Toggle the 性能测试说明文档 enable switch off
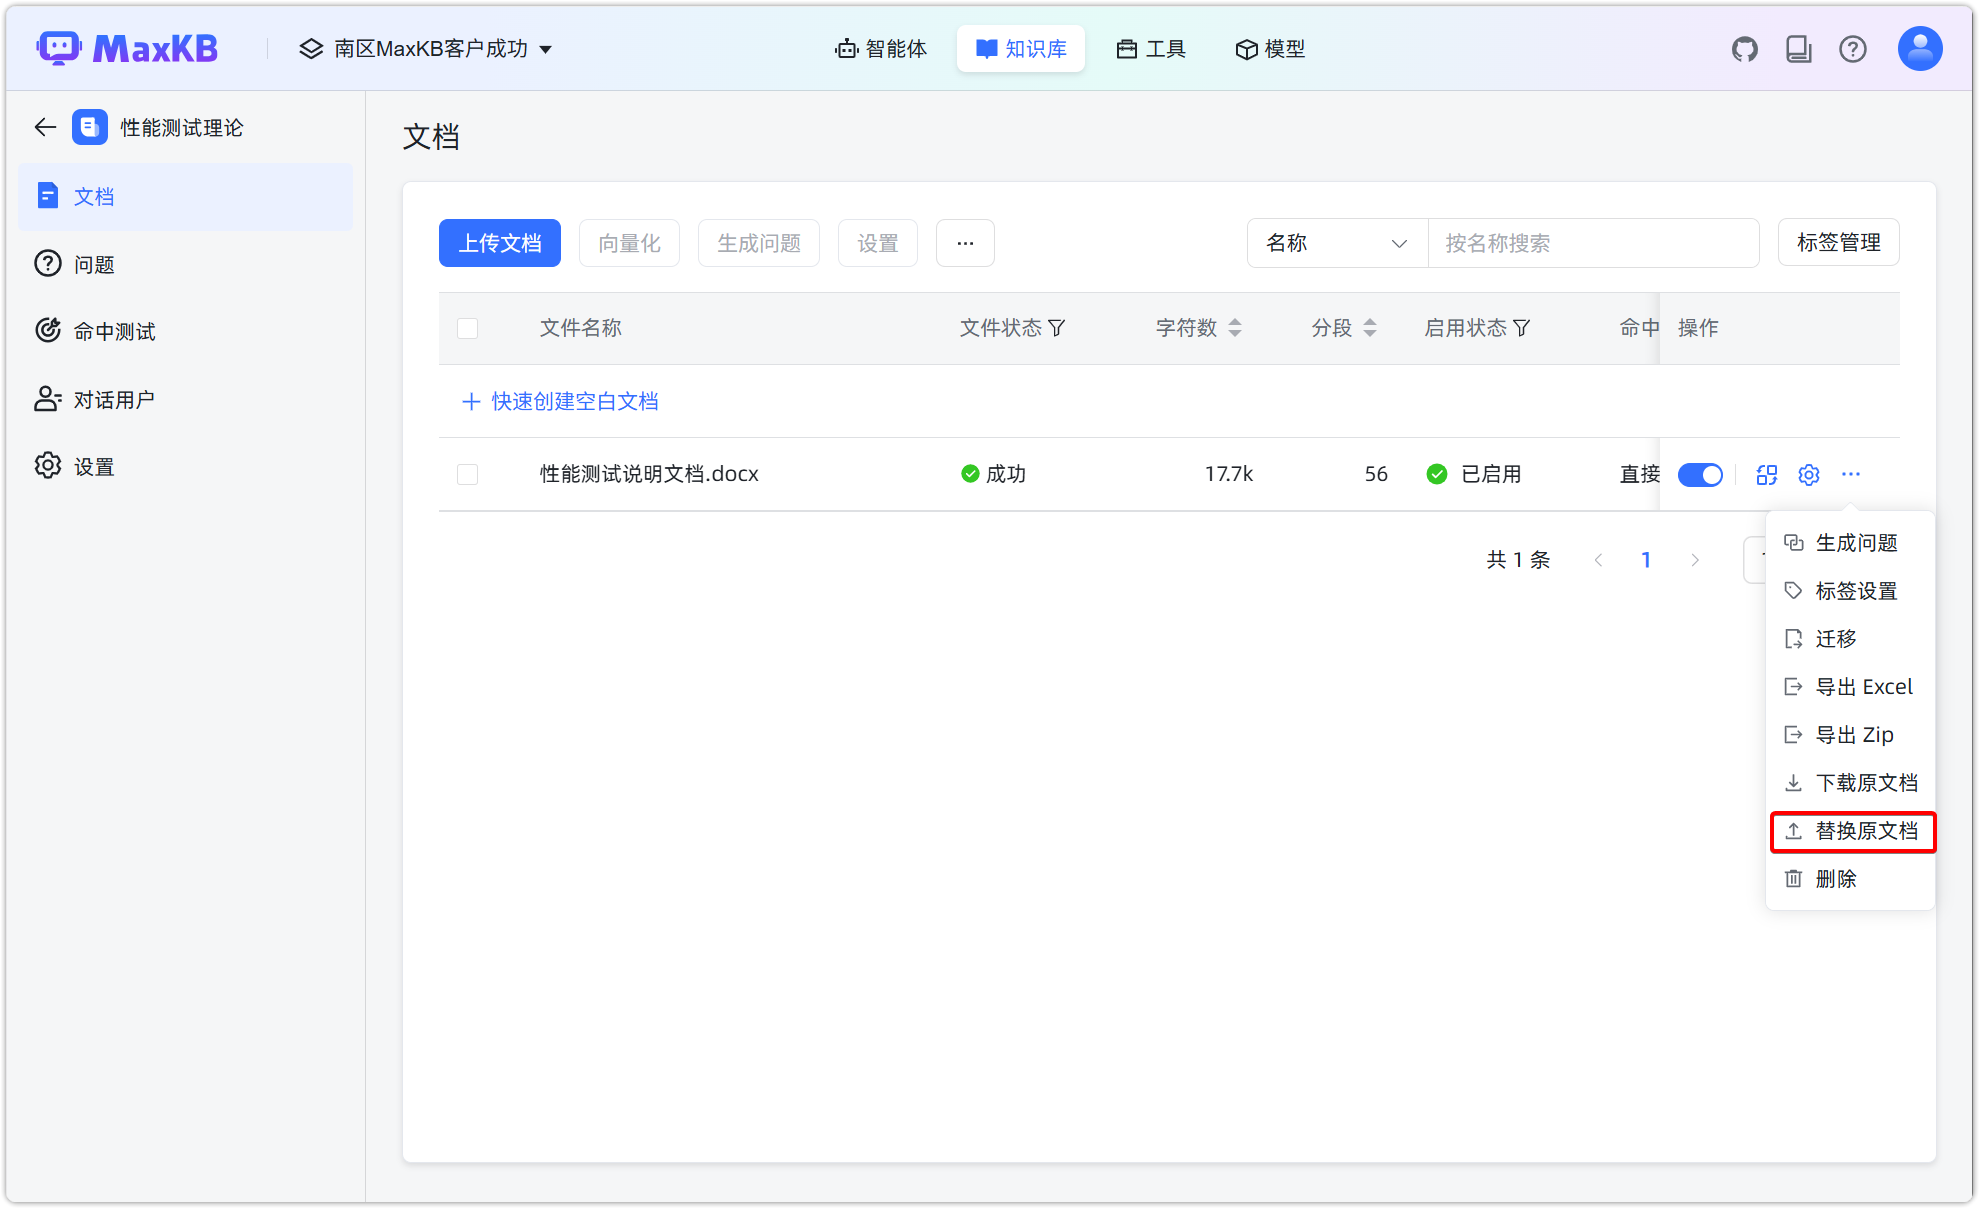Screen dimensions: 1979x1208 coord(1701,474)
